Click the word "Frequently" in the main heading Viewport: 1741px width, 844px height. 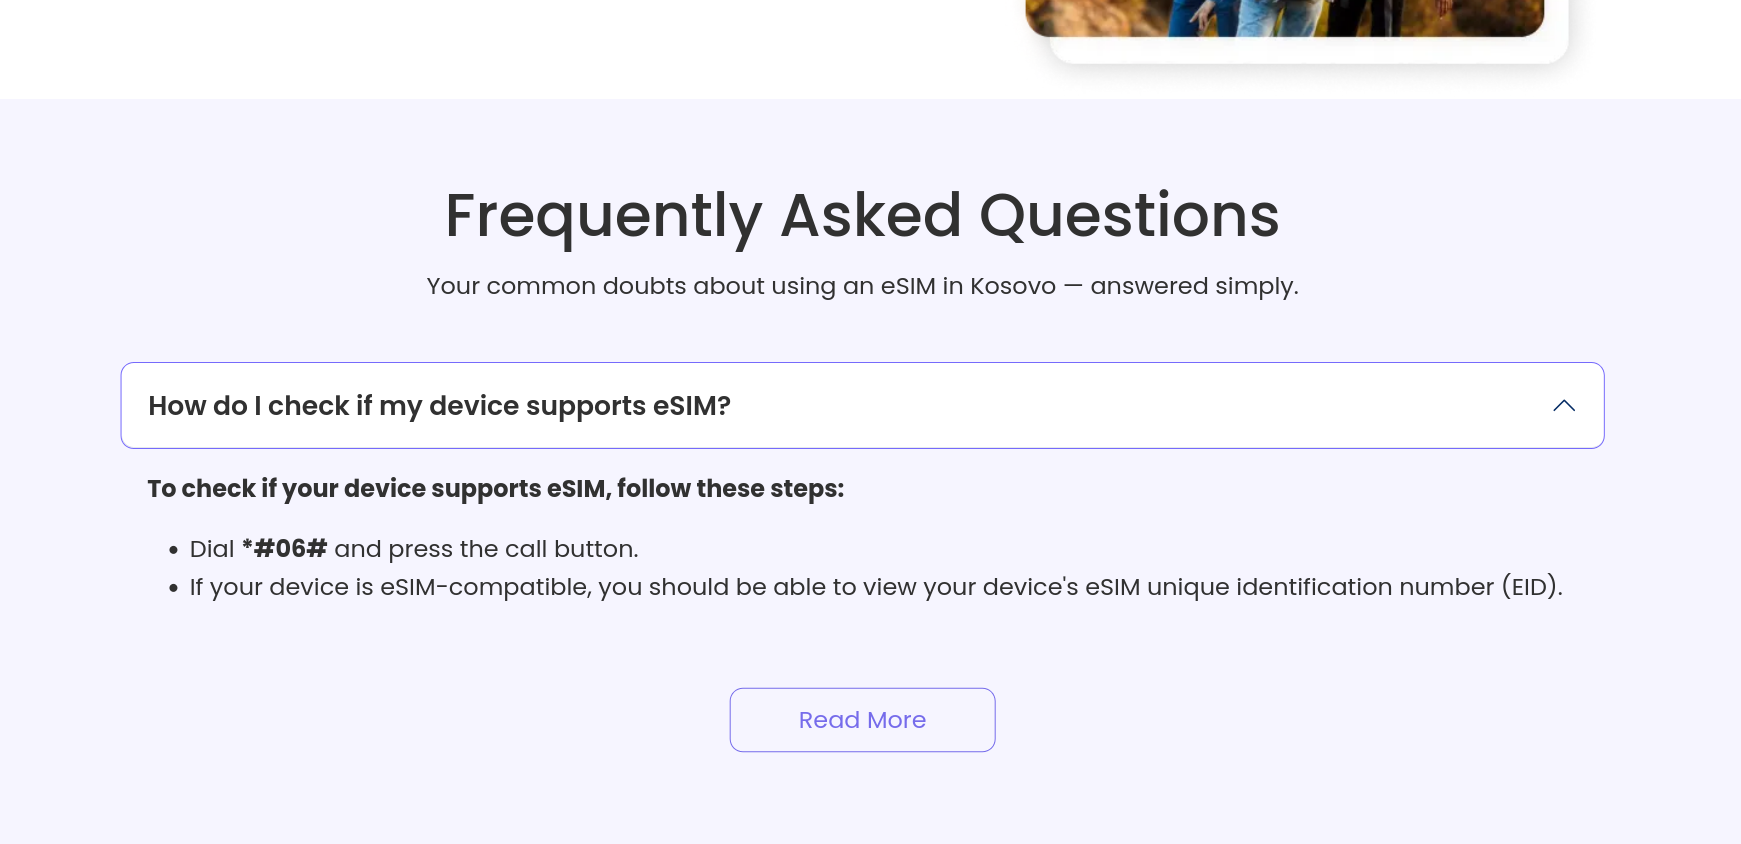pyautogui.click(x=603, y=216)
